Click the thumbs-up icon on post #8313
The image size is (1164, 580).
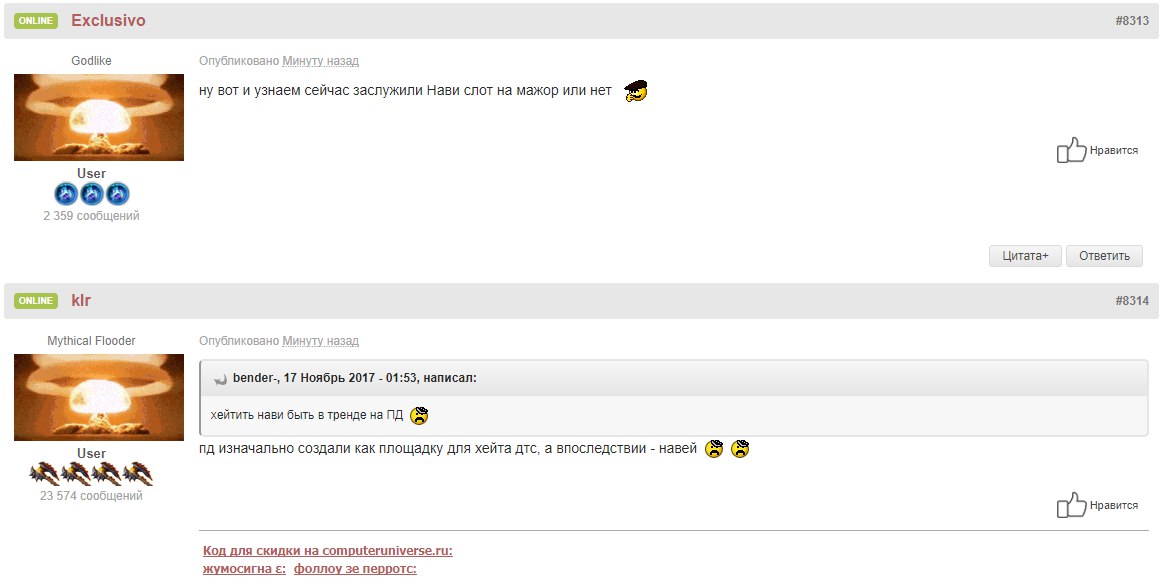(1071, 150)
